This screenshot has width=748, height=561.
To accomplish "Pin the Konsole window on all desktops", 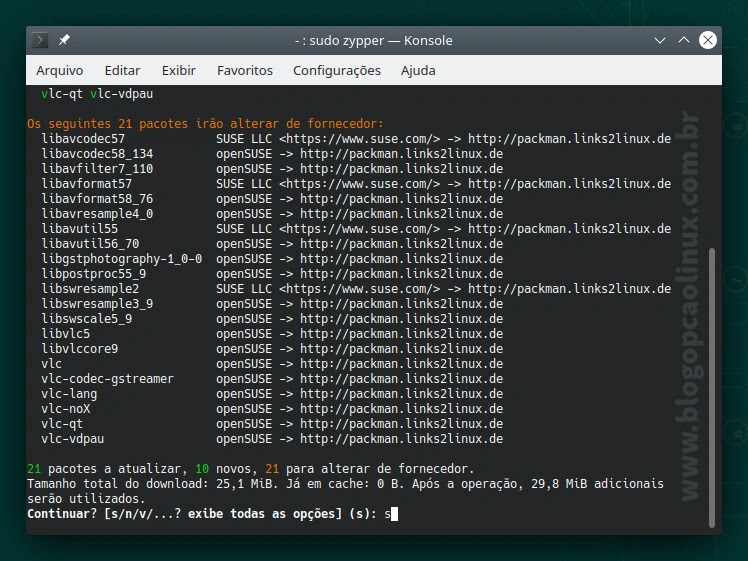I will (x=64, y=40).
